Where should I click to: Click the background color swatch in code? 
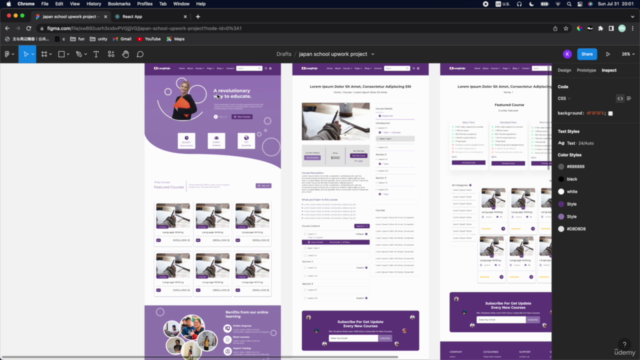click(x=610, y=113)
